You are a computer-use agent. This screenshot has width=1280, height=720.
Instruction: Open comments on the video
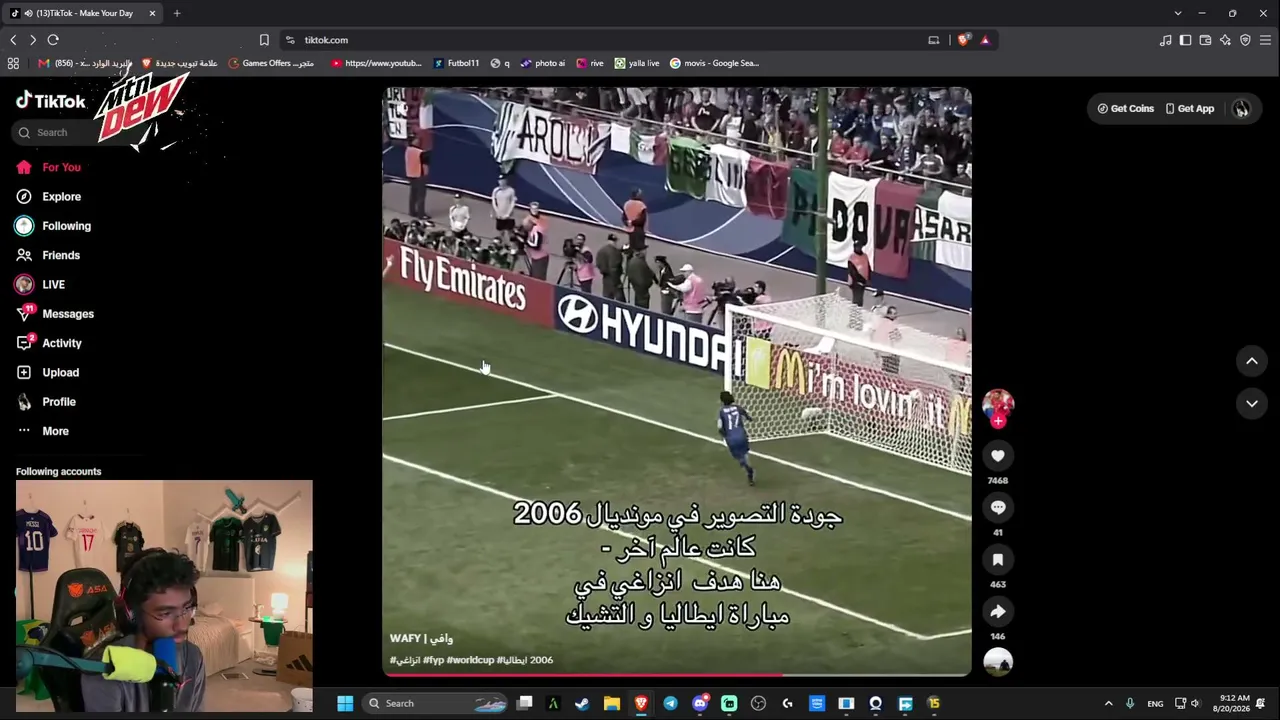point(997,508)
